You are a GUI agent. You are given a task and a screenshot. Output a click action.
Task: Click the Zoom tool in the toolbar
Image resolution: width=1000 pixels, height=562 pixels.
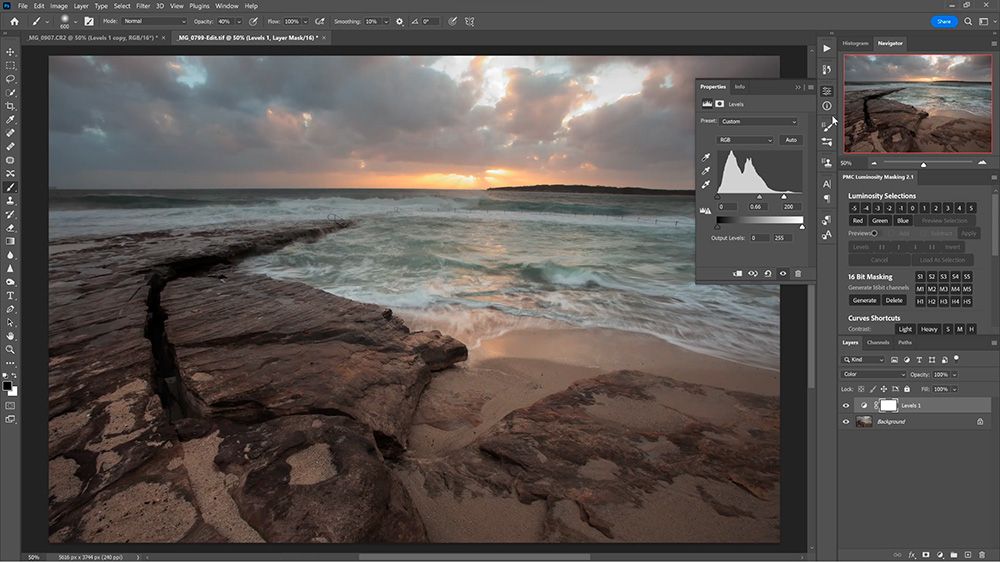pos(11,349)
